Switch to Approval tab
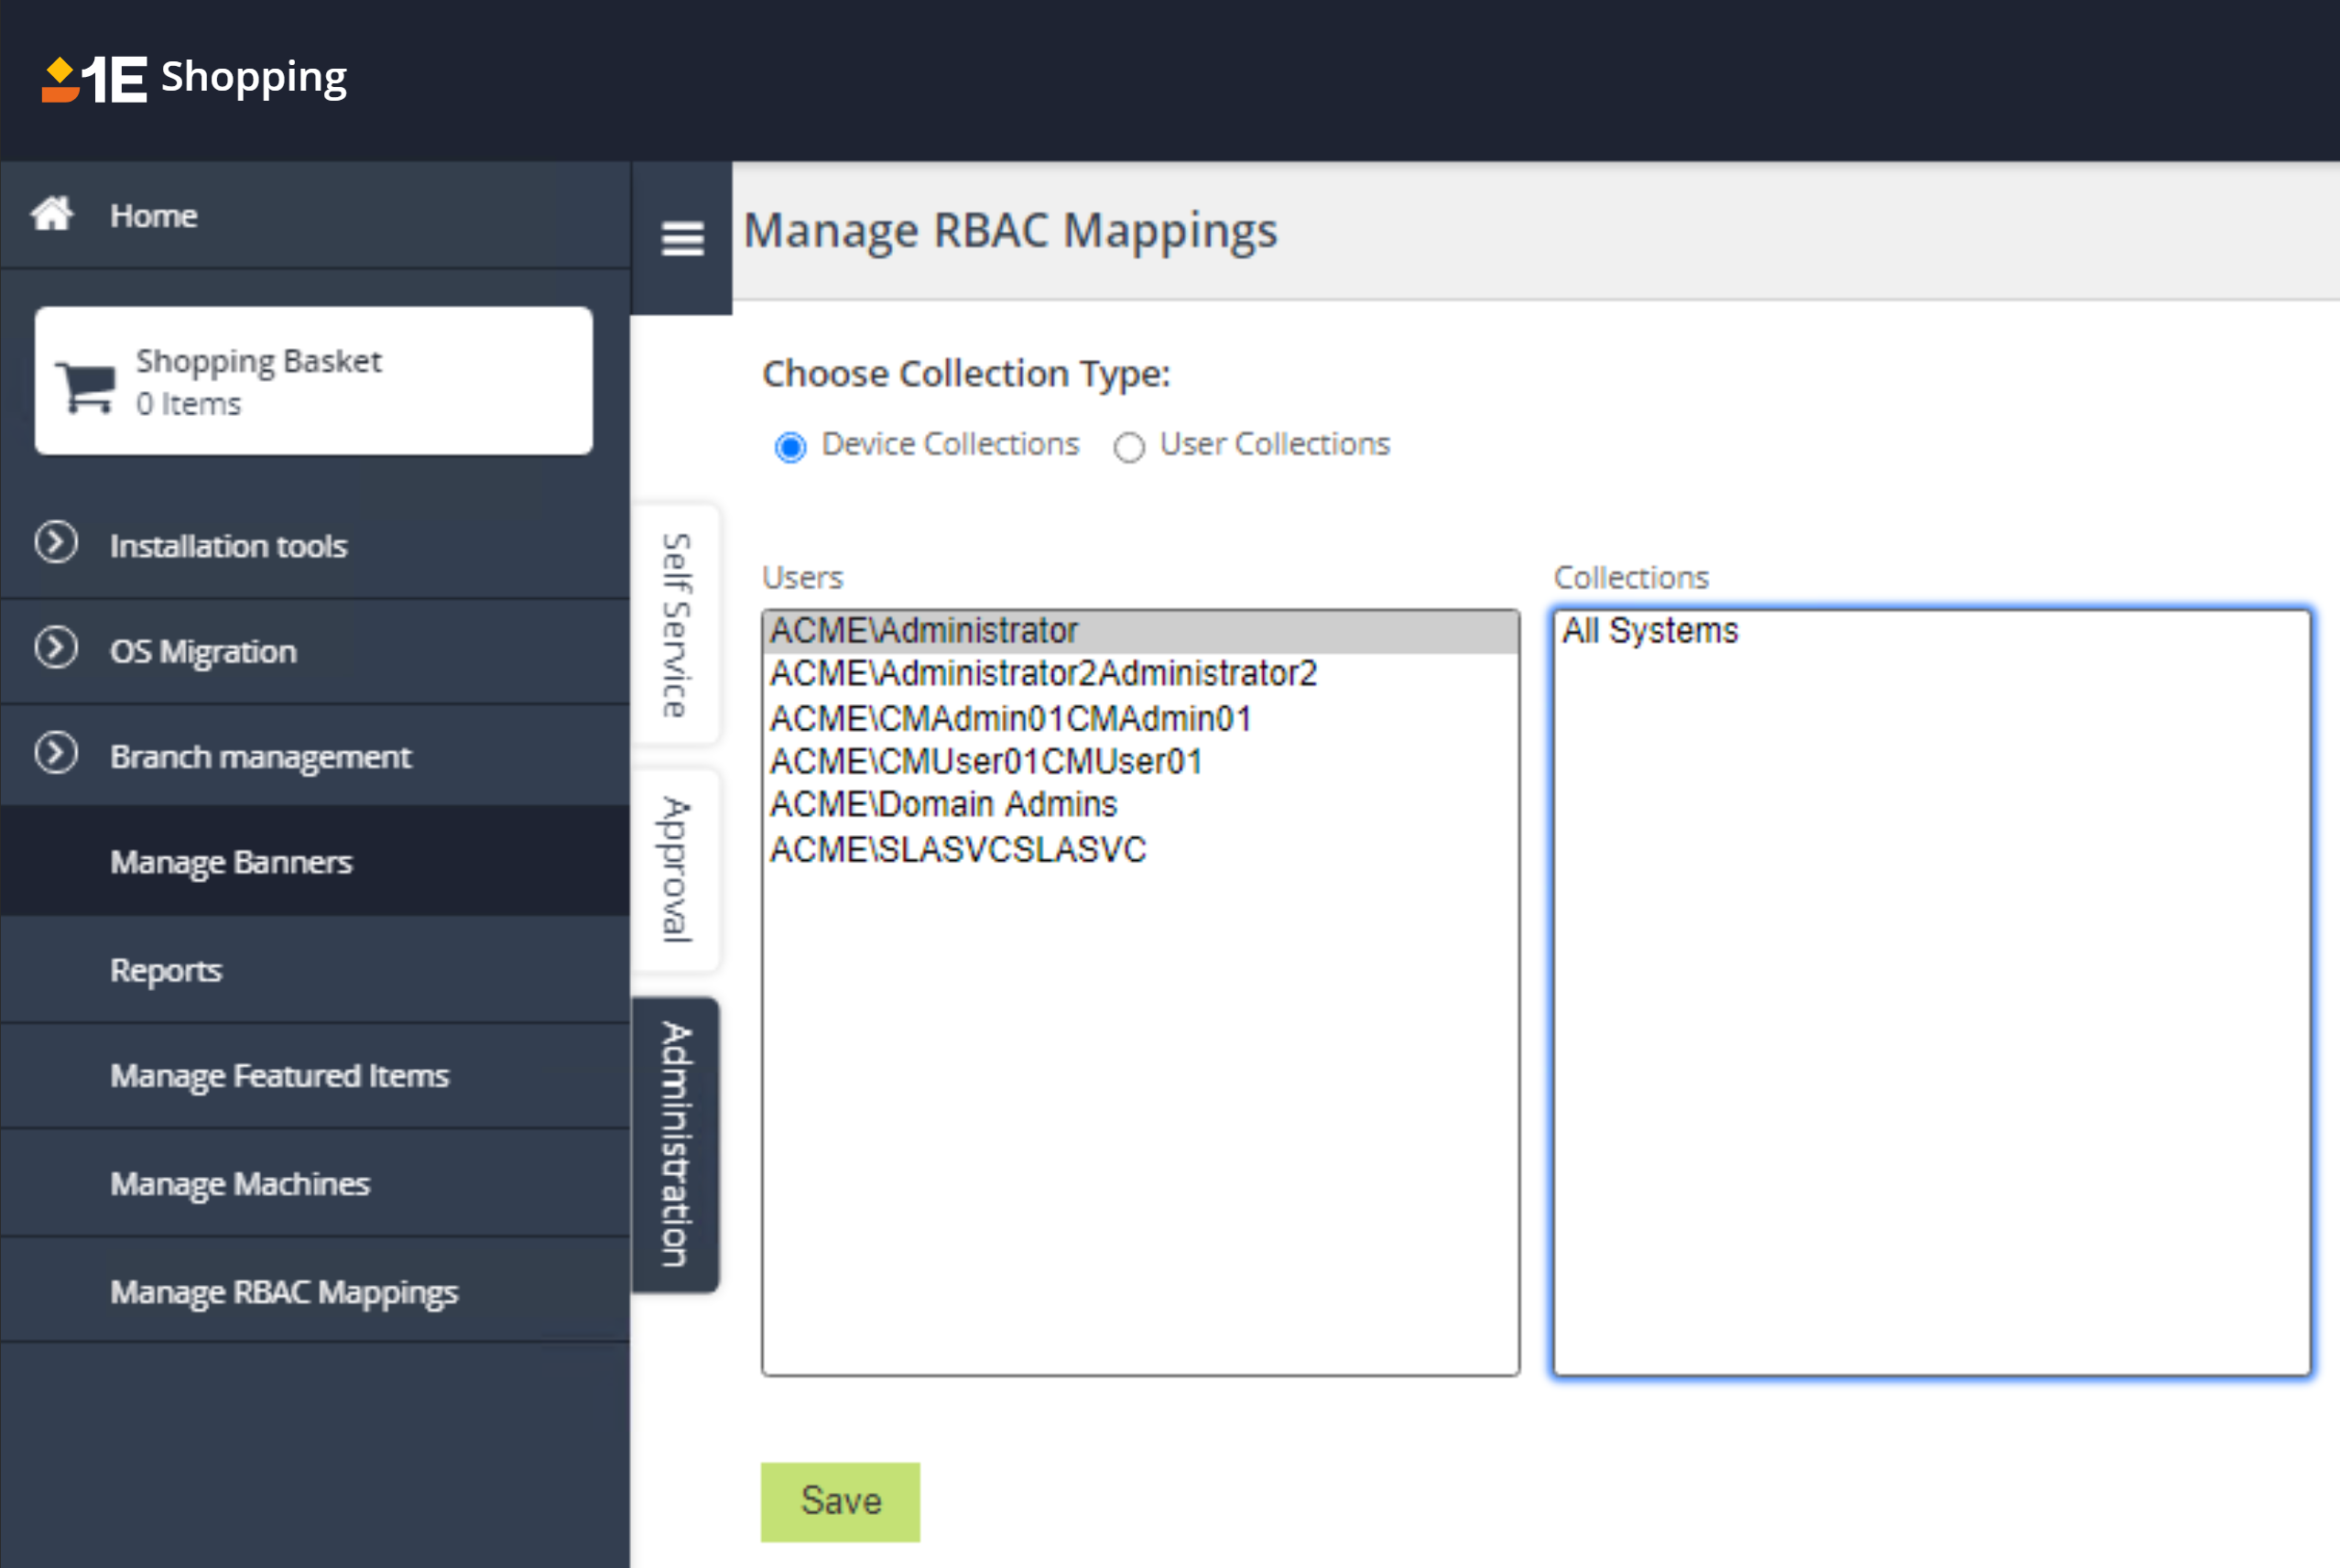Viewport: 2340px width, 1568px height. 677,869
